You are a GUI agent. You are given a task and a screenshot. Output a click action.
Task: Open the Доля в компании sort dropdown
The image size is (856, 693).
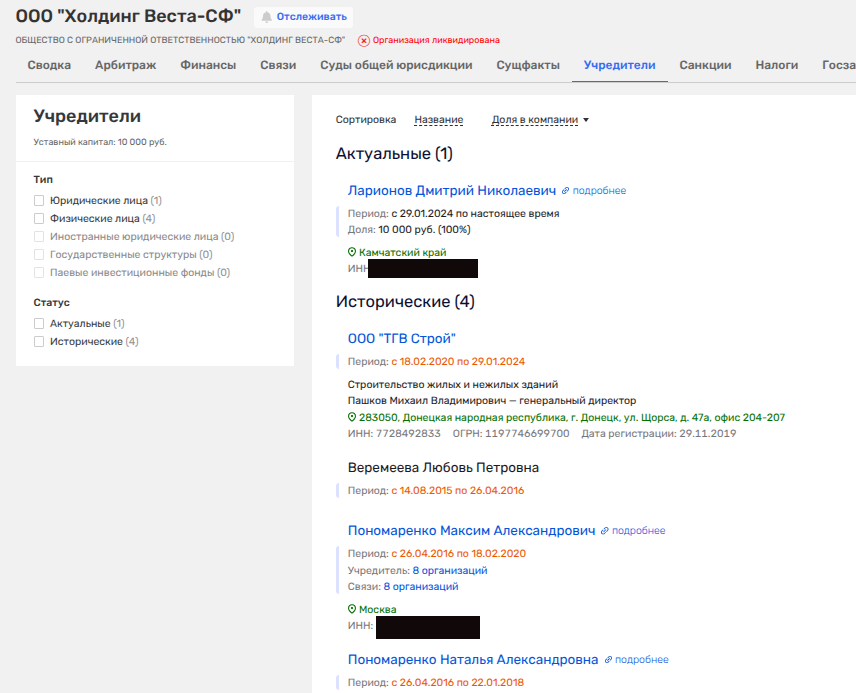[540, 120]
